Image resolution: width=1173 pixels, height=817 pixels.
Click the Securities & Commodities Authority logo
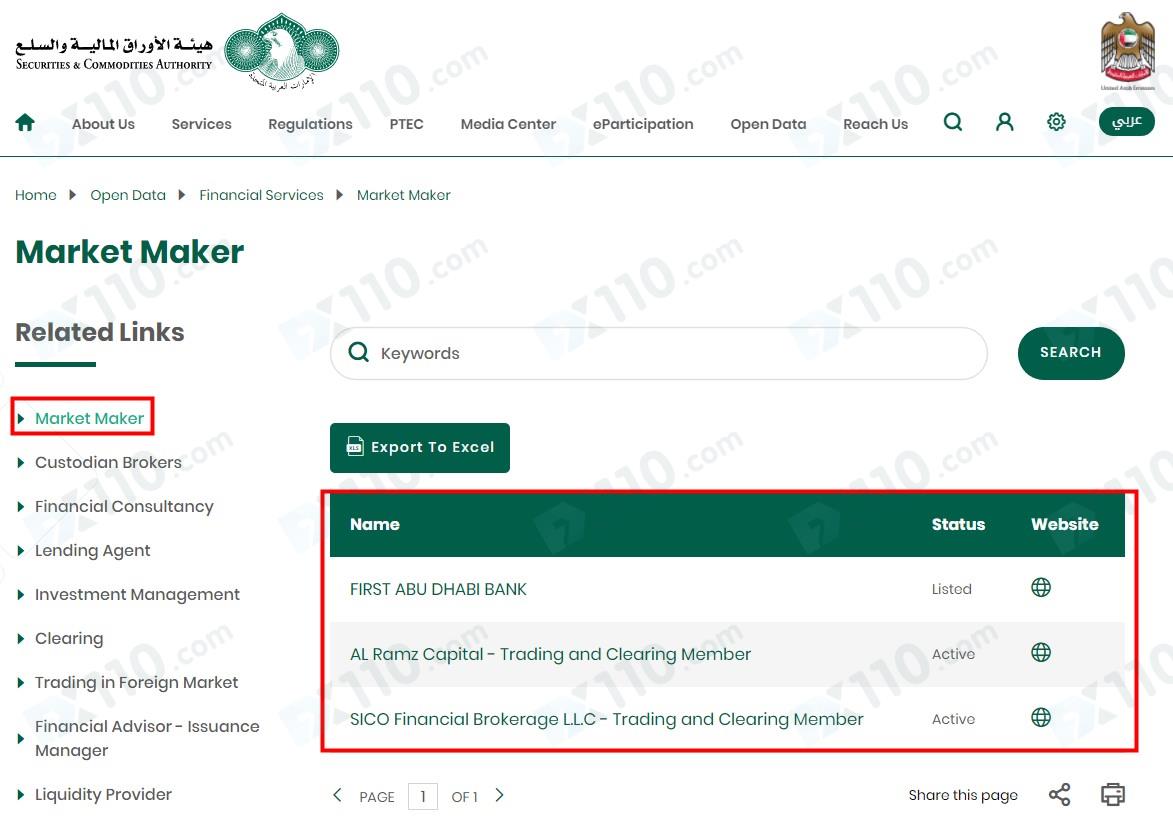[177, 52]
